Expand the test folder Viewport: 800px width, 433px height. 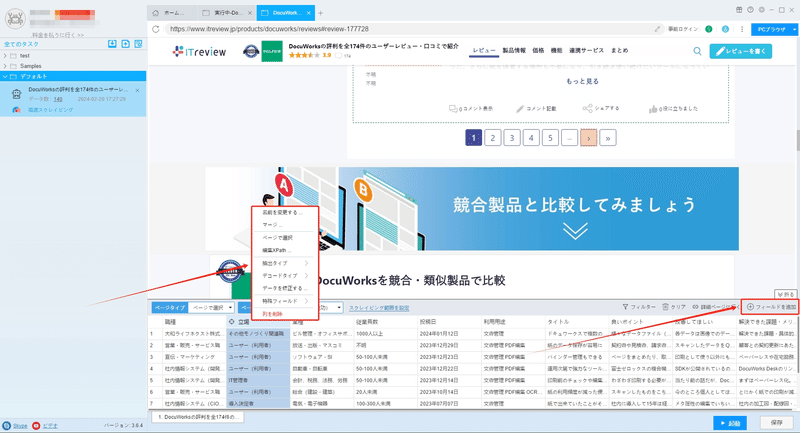[5, 56]
